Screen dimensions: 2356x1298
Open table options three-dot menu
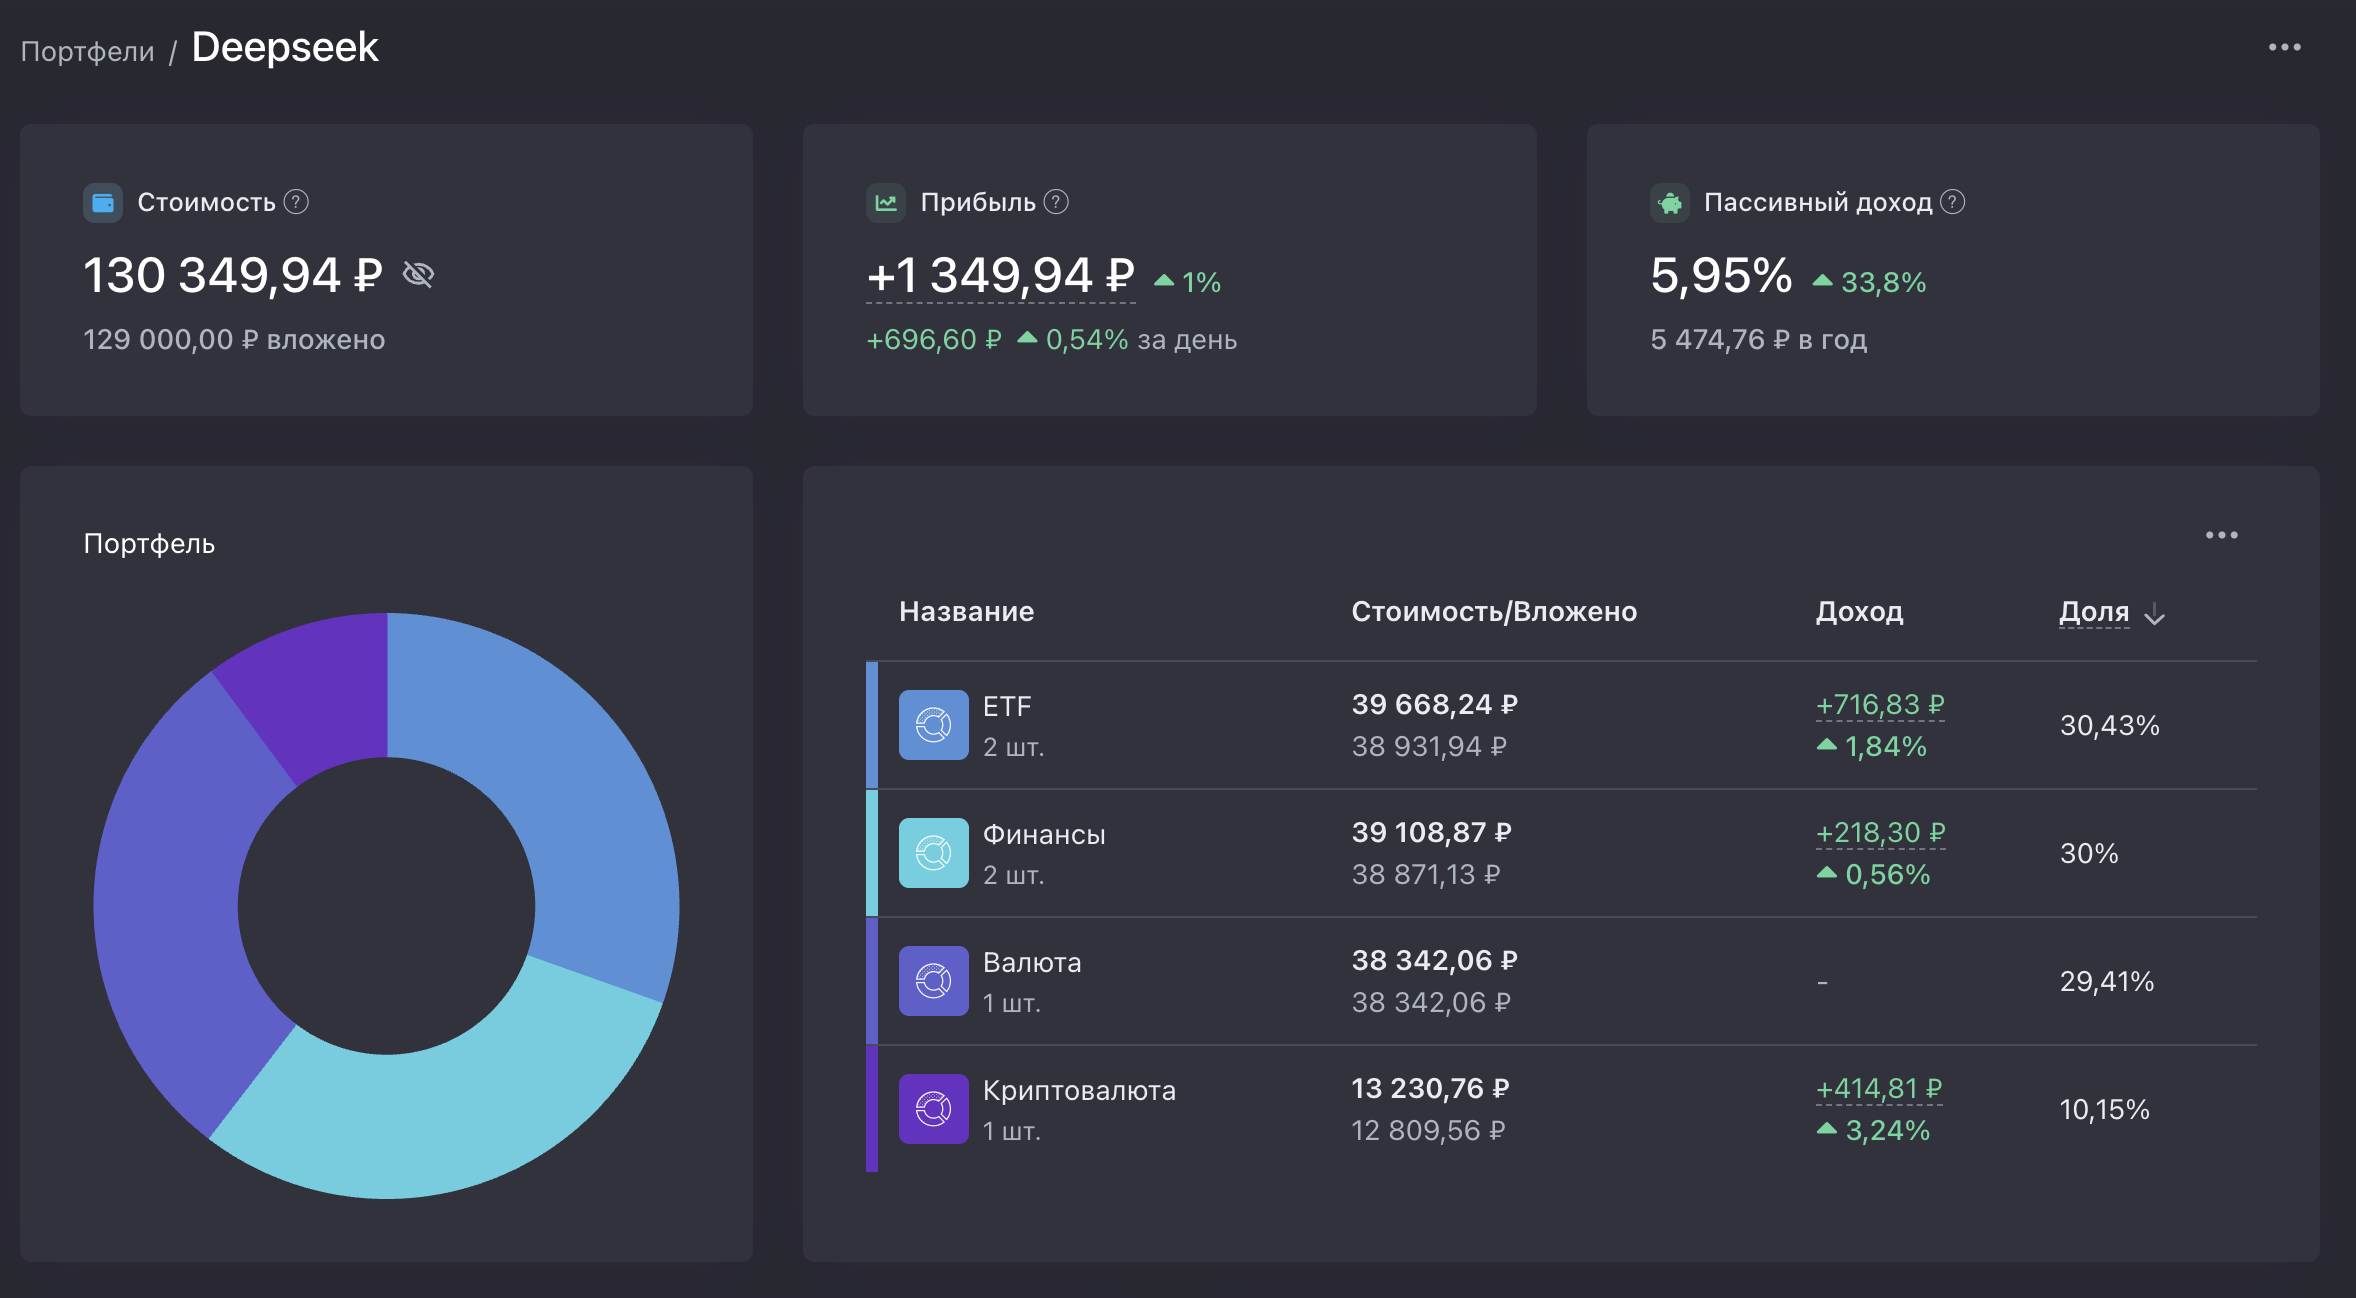point(2221,535)
